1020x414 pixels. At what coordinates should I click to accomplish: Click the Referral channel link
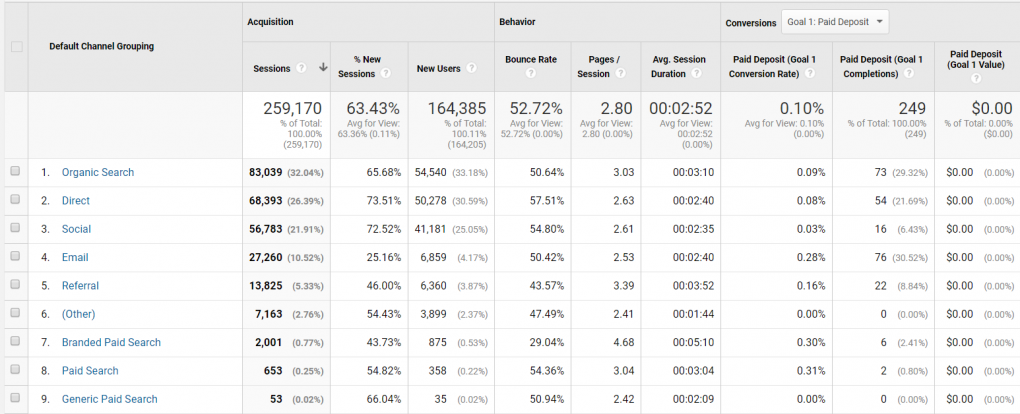point(80,286)
